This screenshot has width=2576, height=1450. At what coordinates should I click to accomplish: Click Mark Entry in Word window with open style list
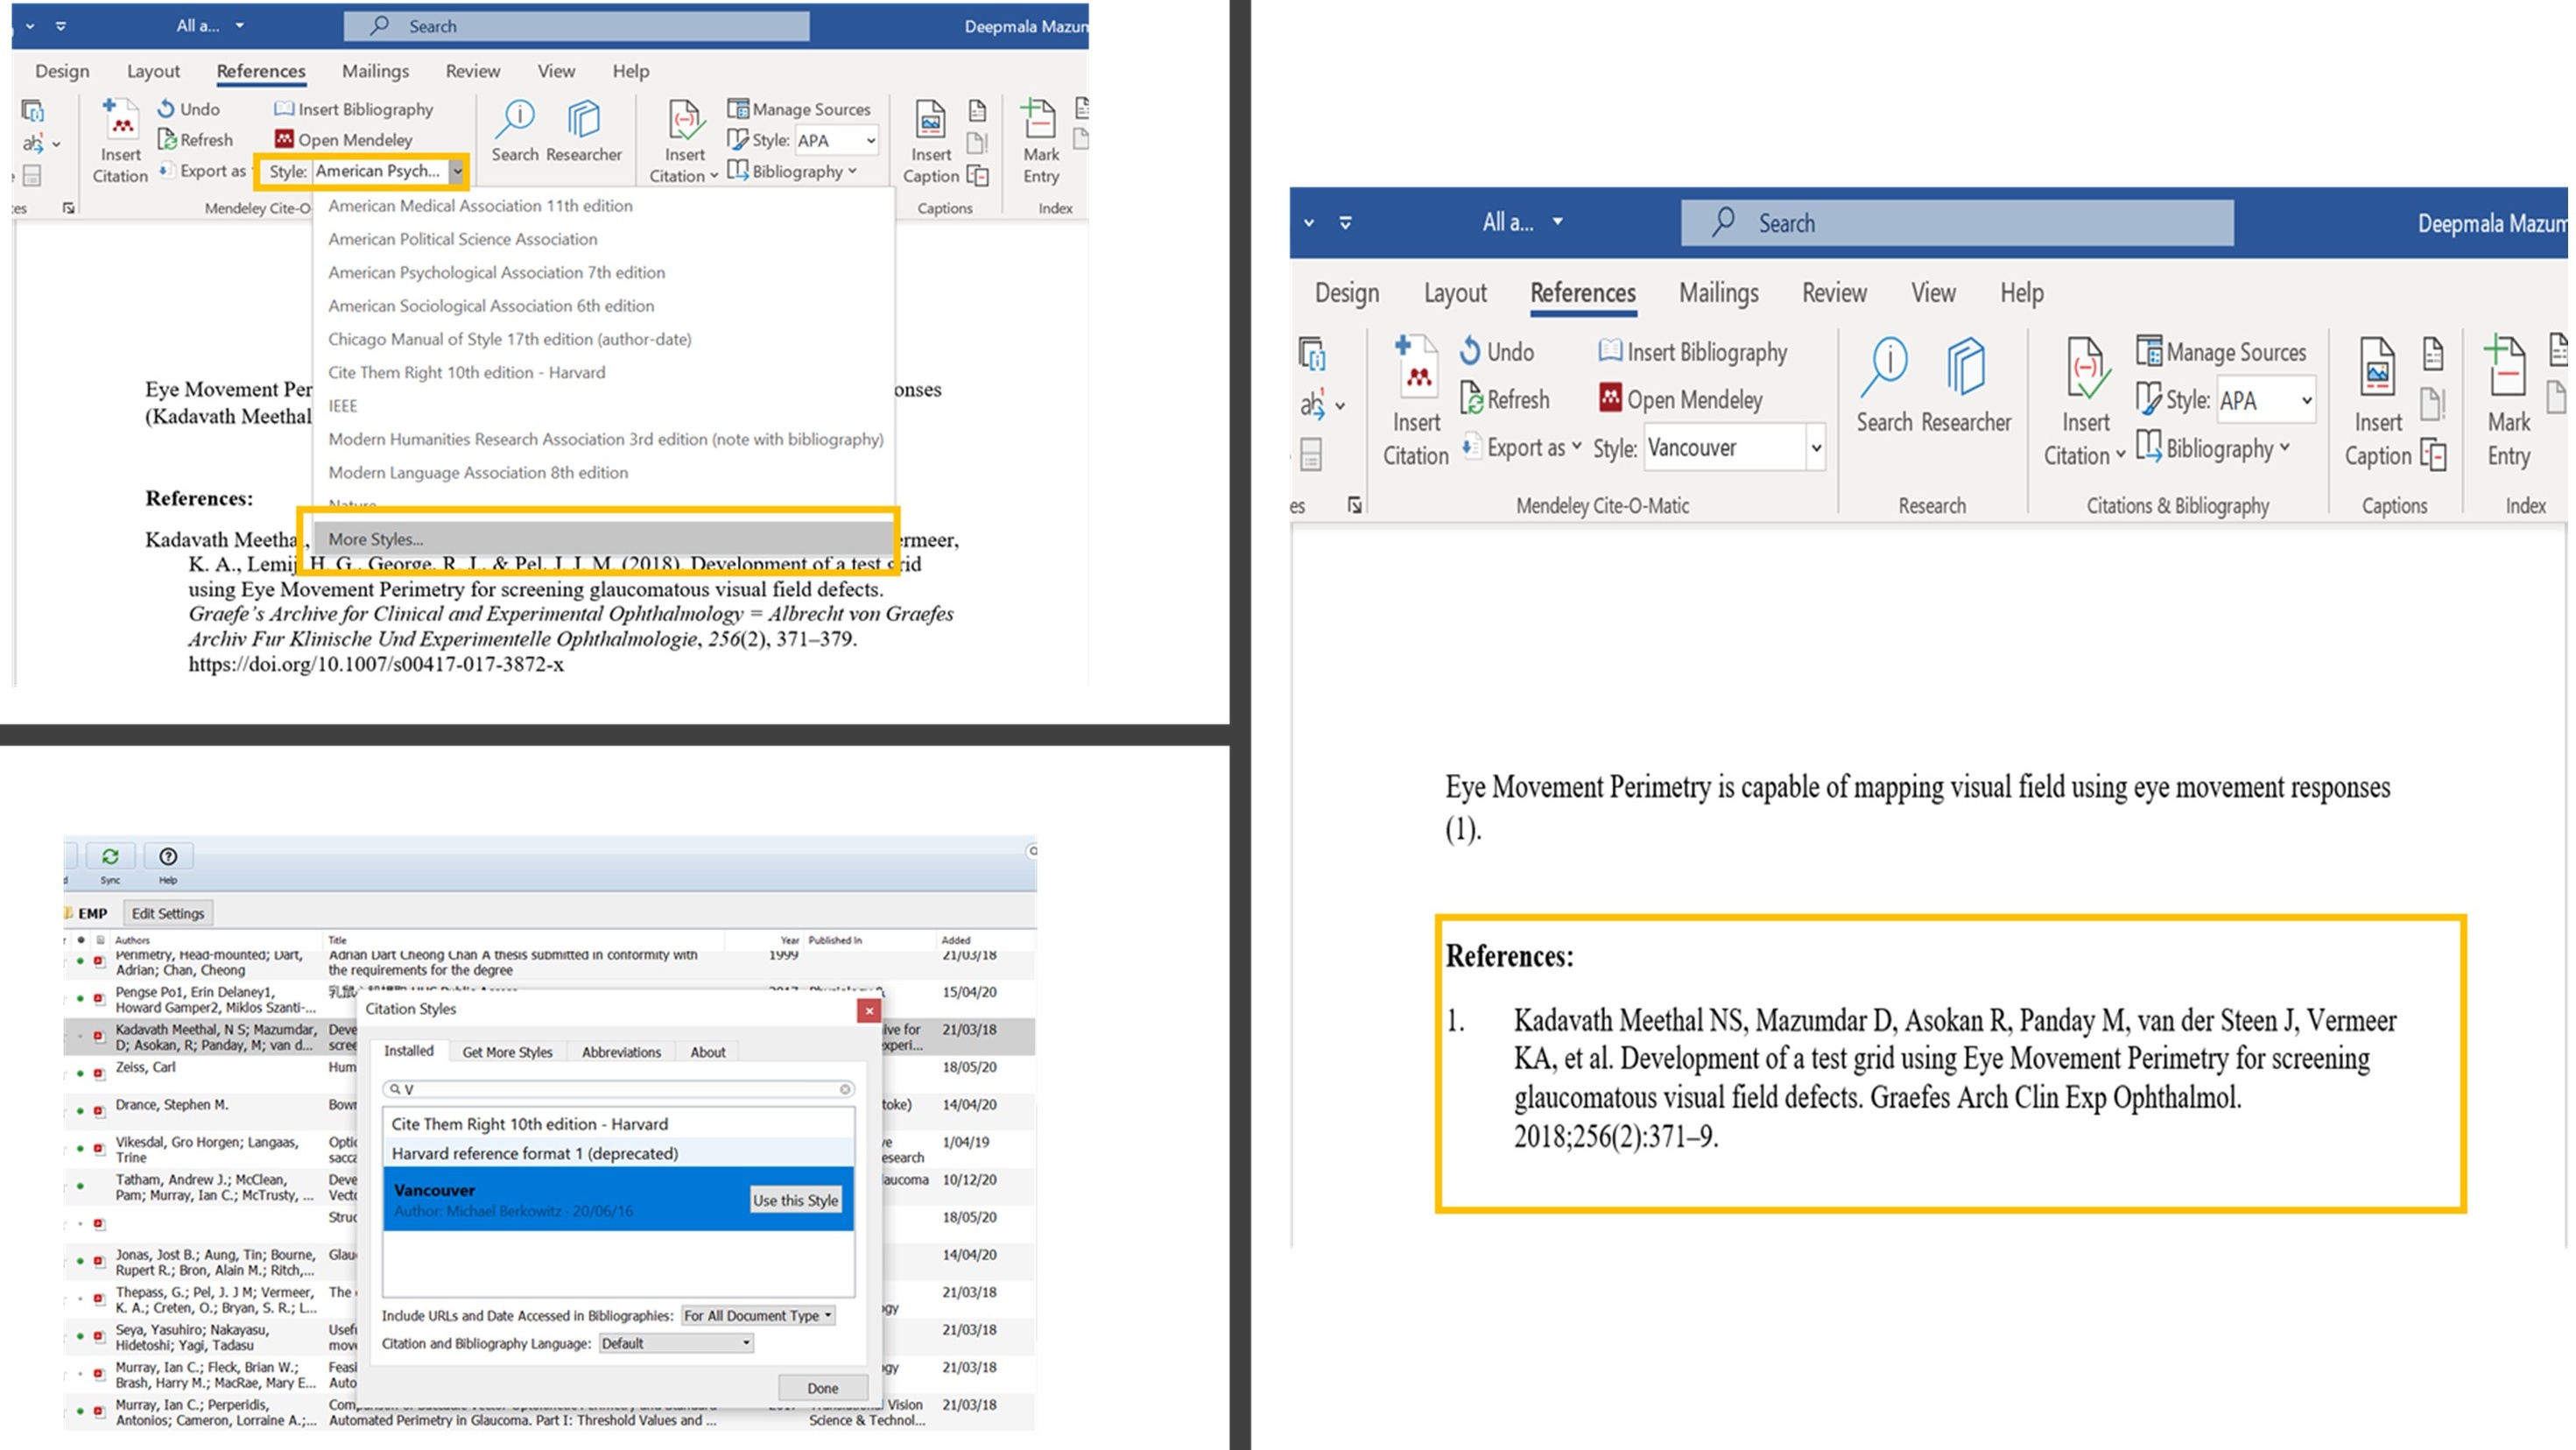click(x=1041, y=142)
